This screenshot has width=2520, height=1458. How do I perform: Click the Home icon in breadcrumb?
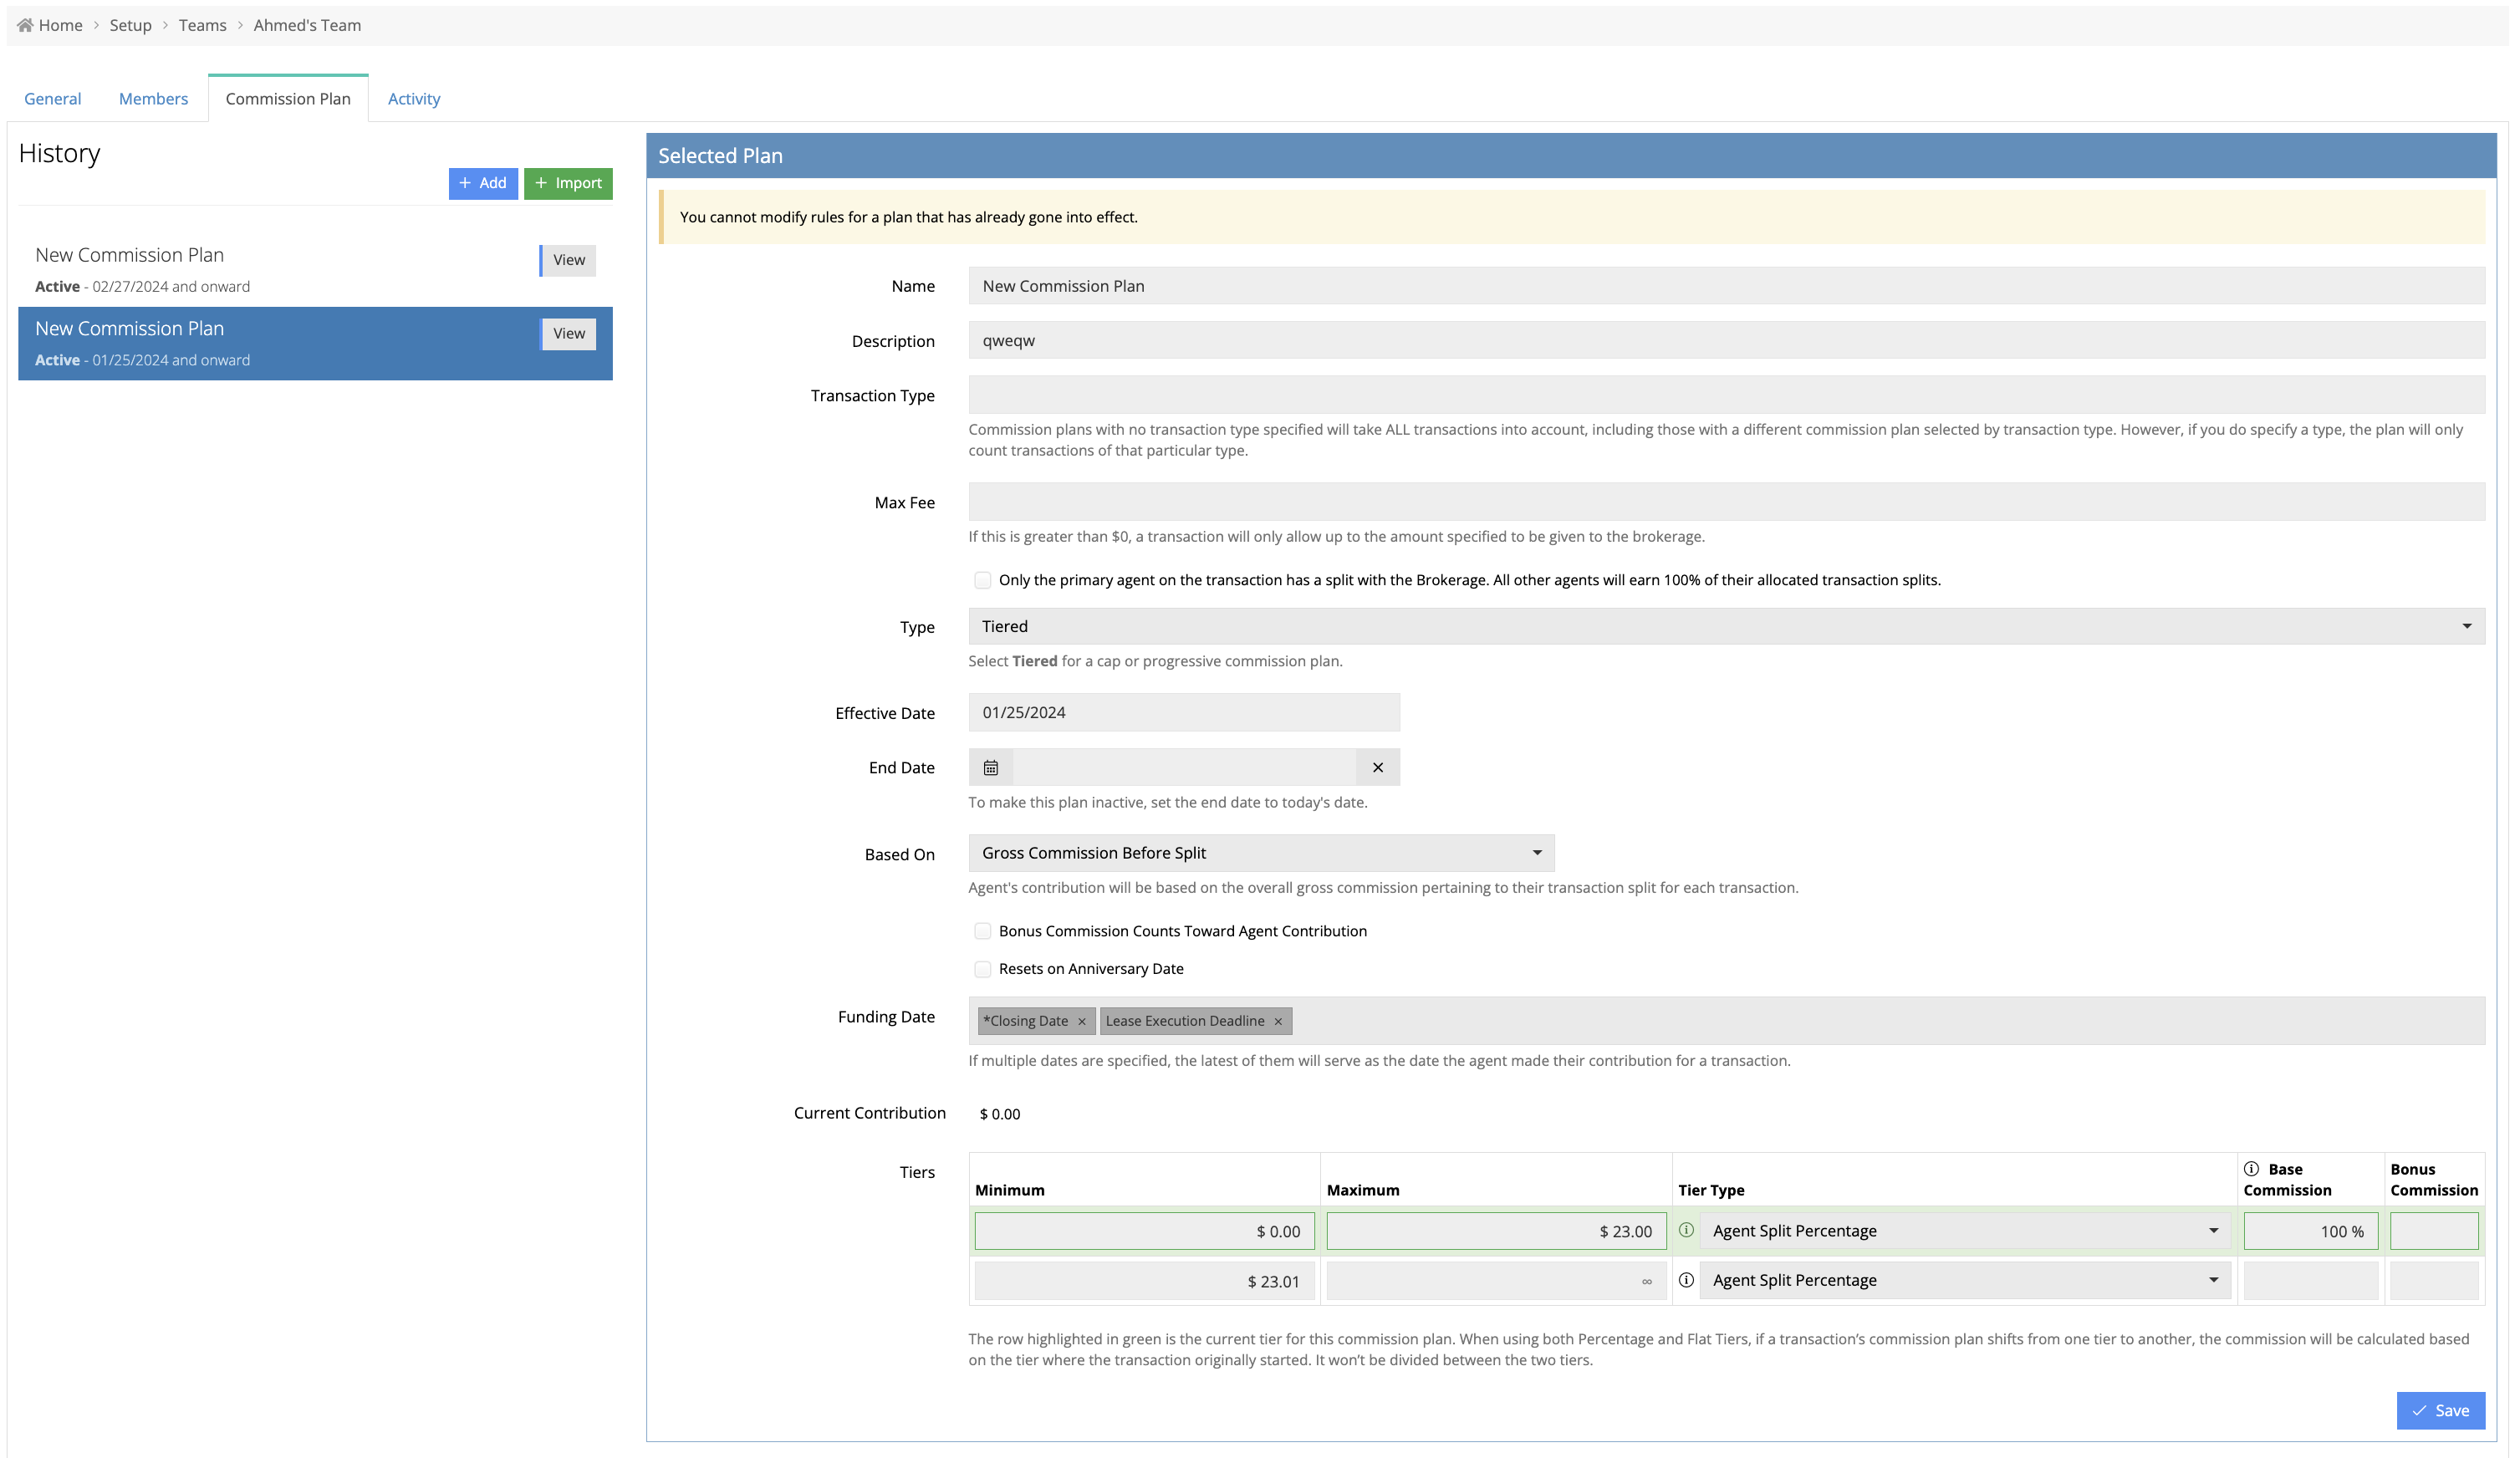pos(25,25)
